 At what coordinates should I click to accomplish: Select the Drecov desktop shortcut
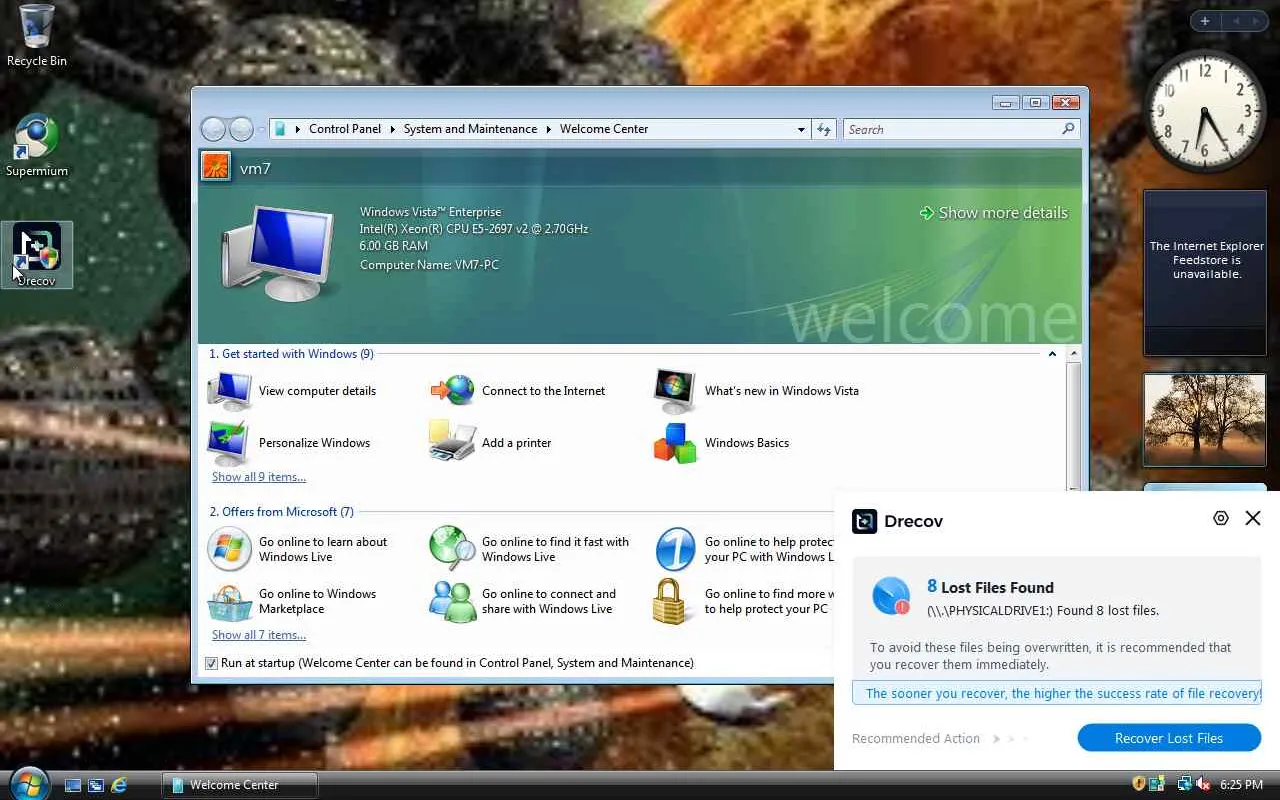click(37, 255)
